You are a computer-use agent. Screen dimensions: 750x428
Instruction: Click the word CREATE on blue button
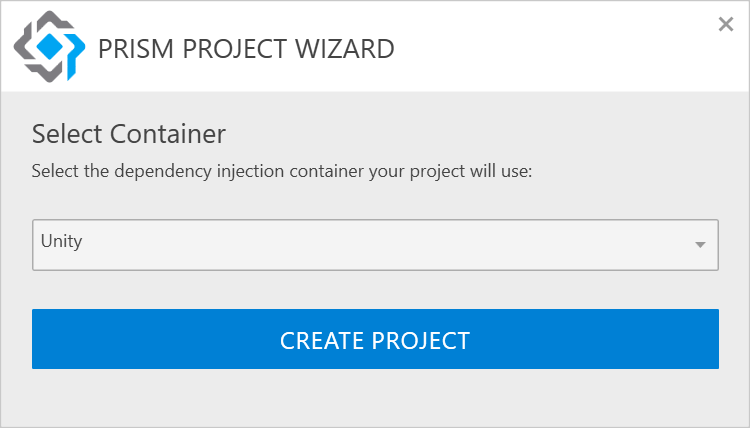point(322,340)
